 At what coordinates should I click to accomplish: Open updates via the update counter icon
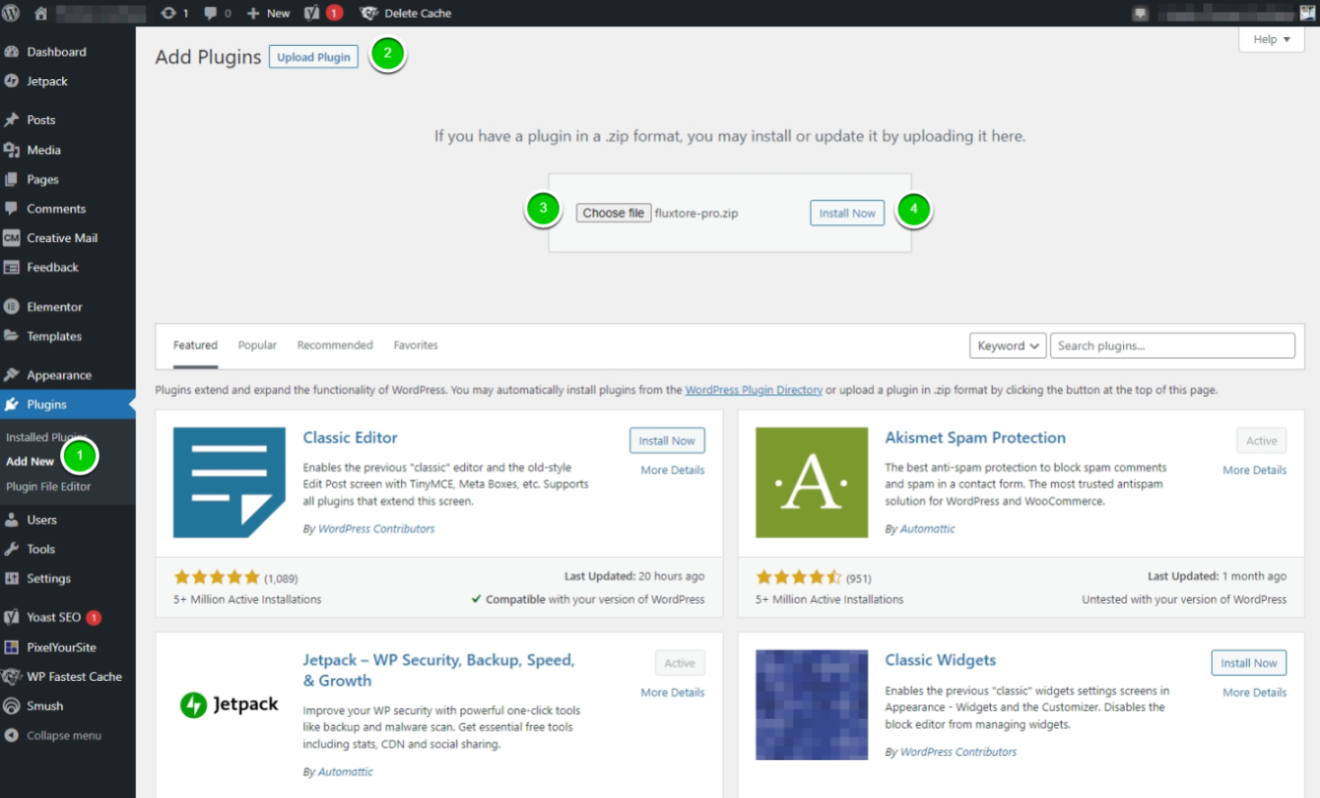168,13
